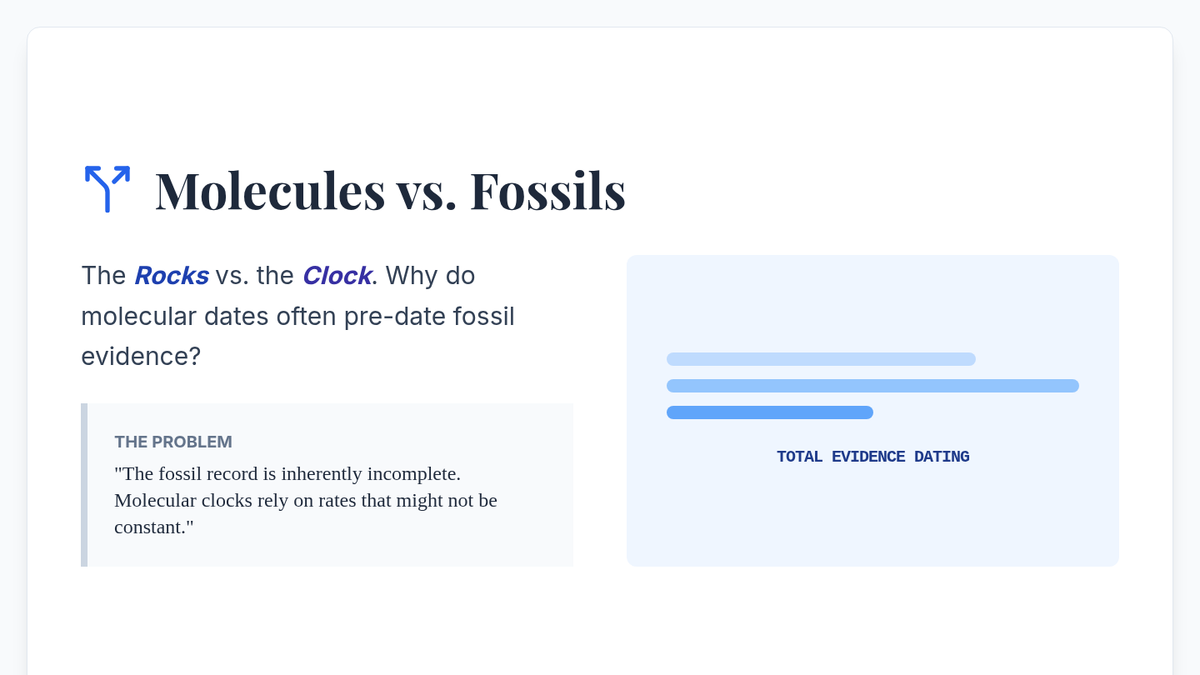Click the word "constant." ending the quote

point(153,527)
